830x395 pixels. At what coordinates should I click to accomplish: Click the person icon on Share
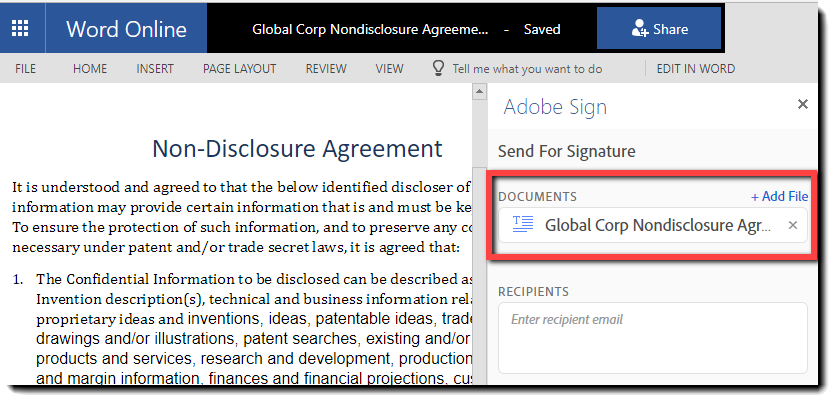pyautogui.click(x=639, y=29)
